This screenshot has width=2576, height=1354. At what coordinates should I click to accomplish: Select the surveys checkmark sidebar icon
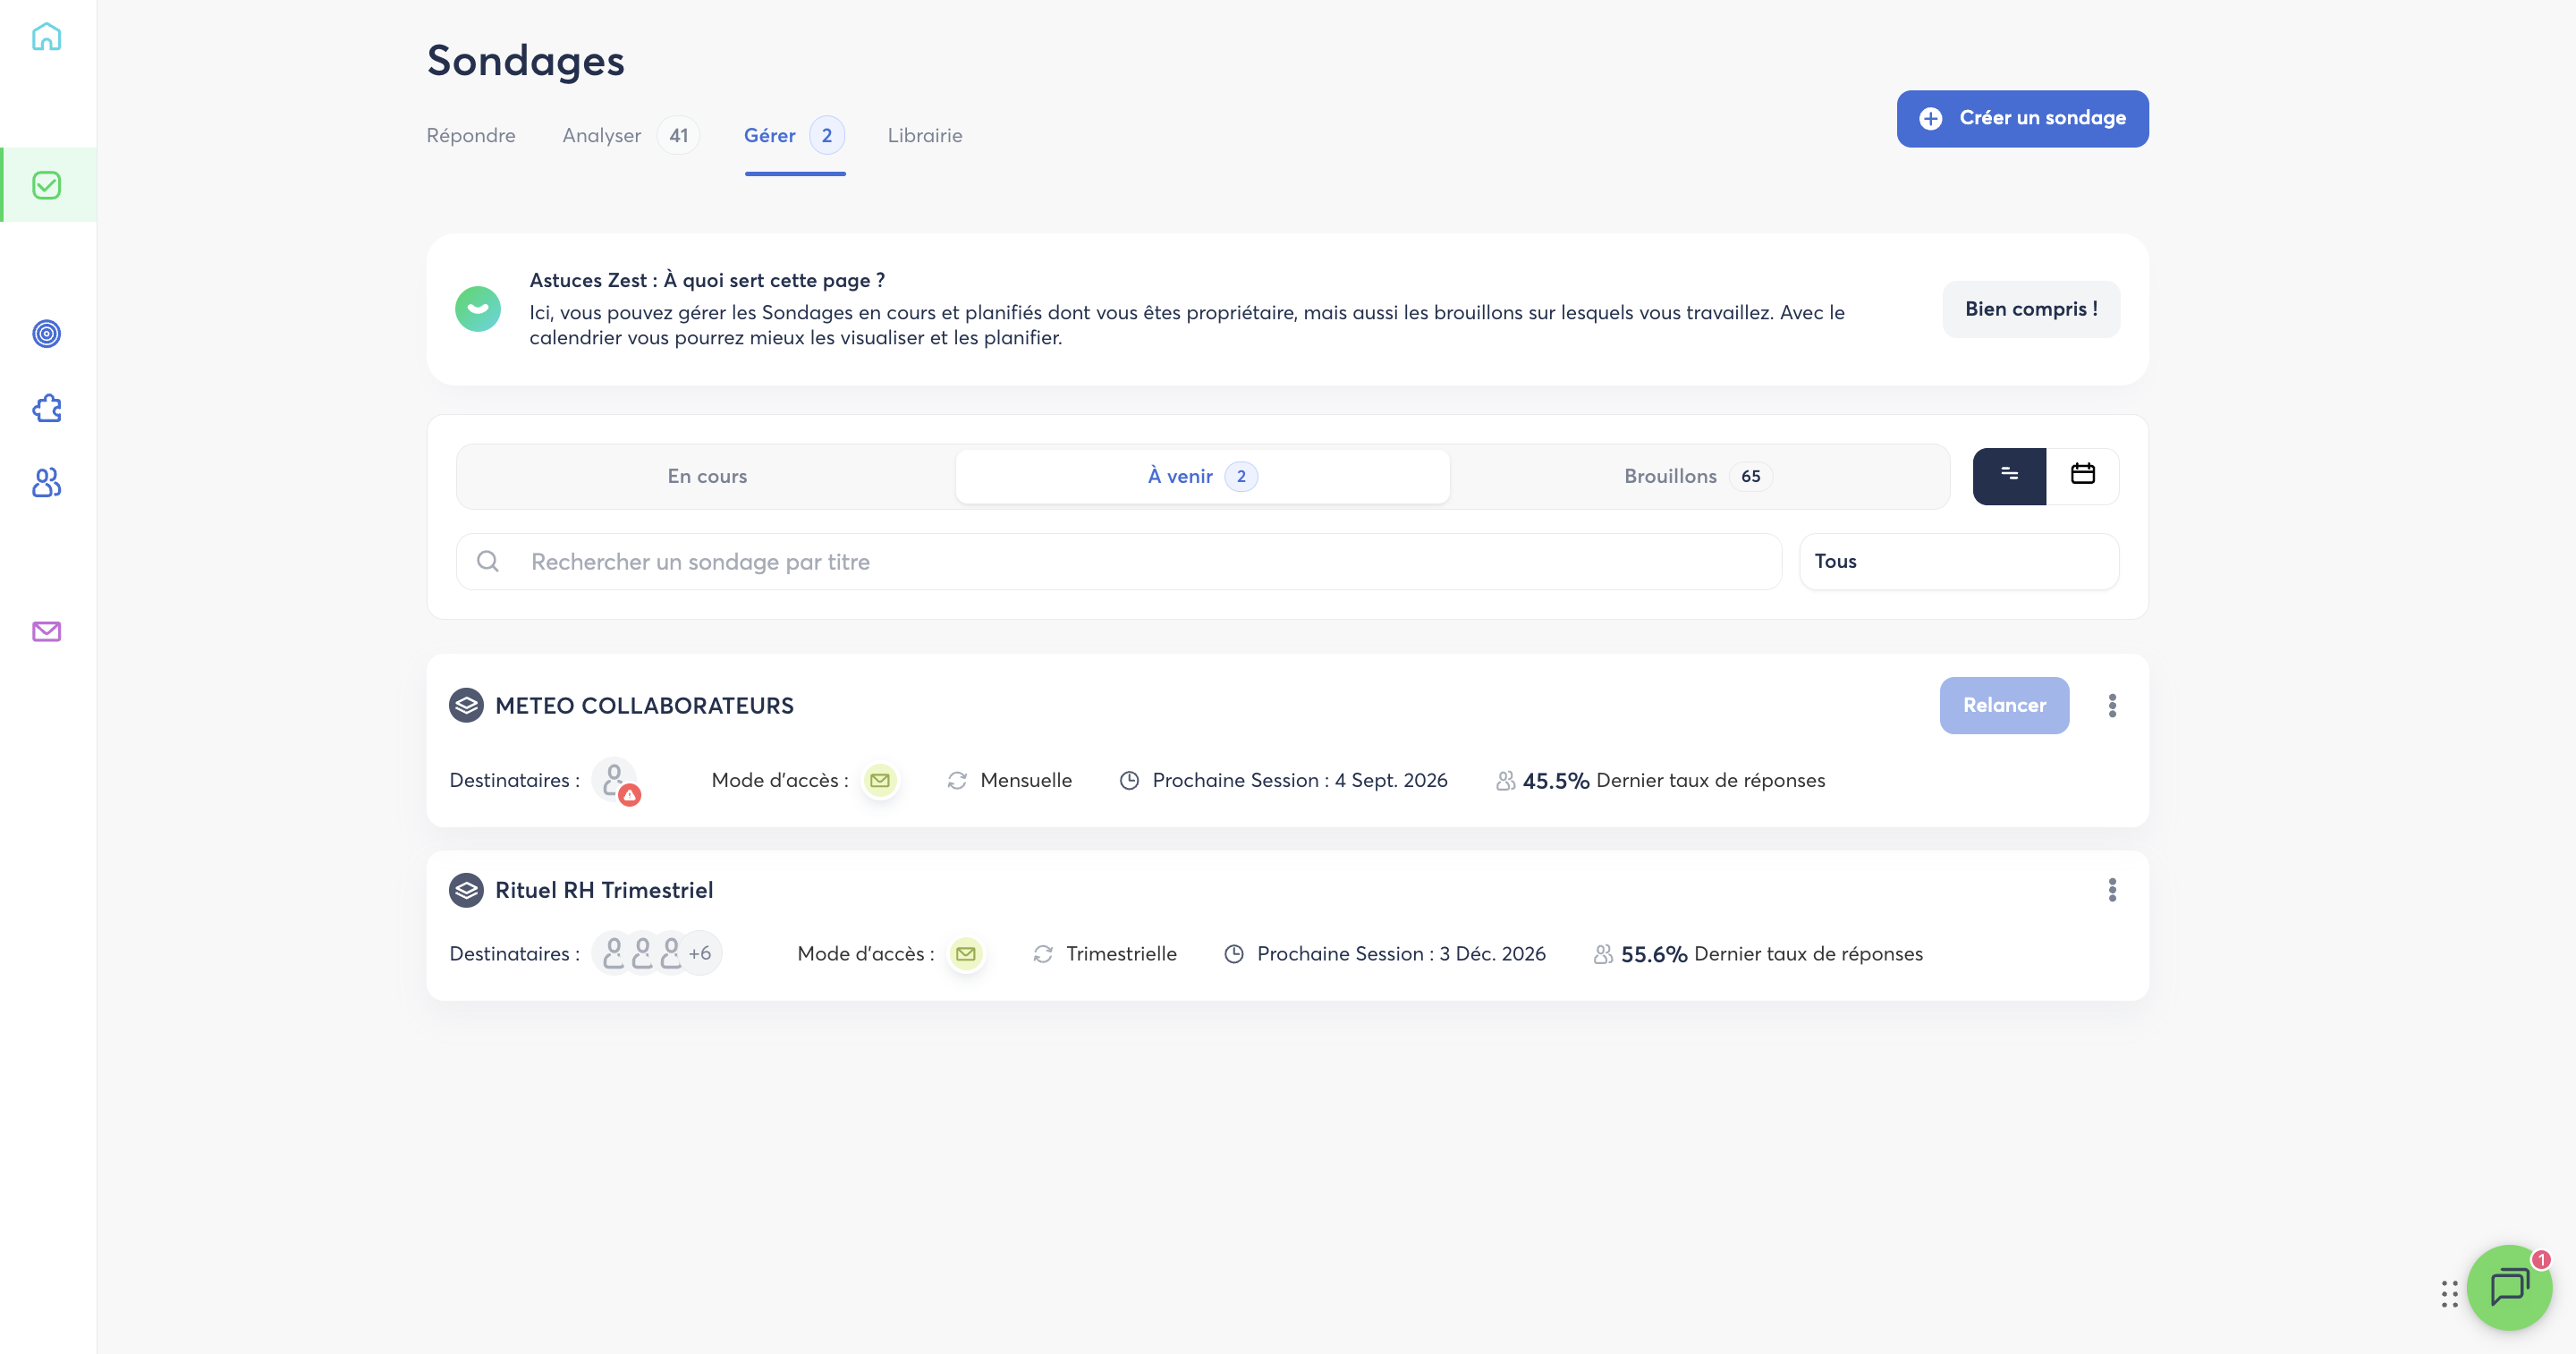46,185
